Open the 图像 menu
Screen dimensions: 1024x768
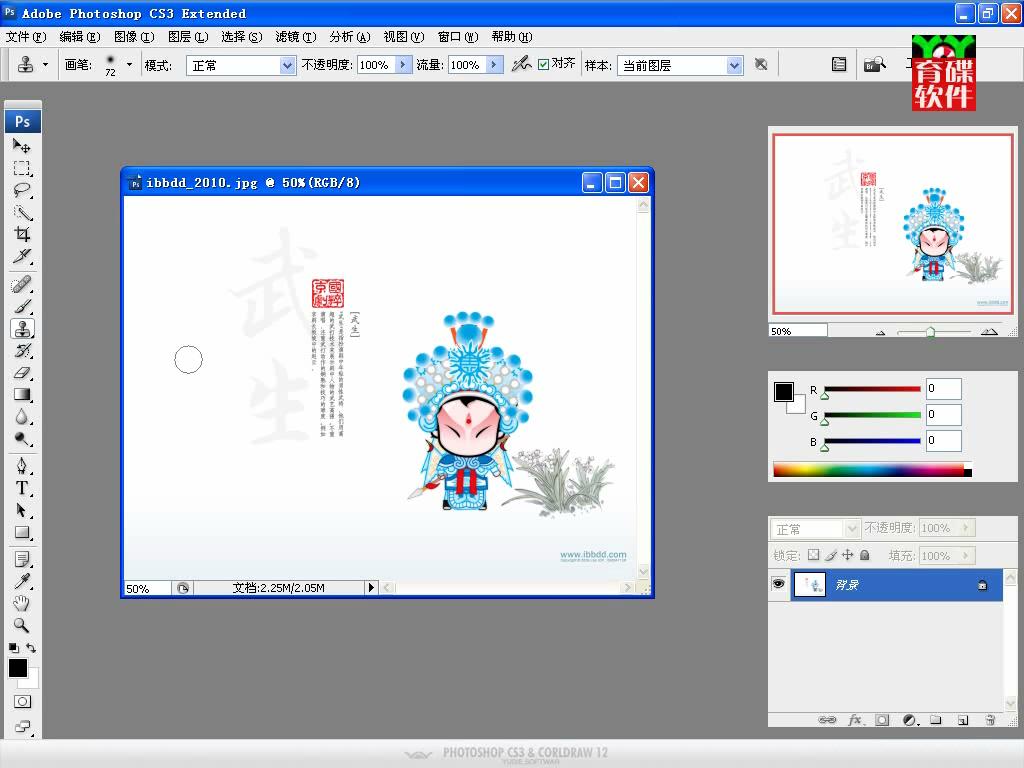pyautogui.click(x=134, y=37)
